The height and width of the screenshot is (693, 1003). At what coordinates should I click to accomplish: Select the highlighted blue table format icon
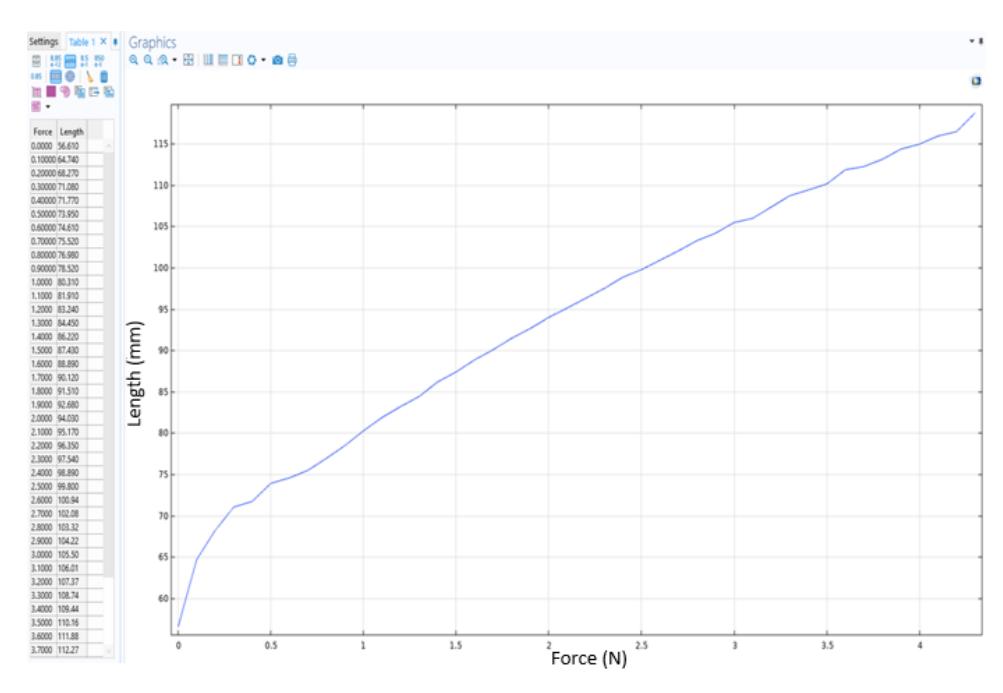[70, 61]
